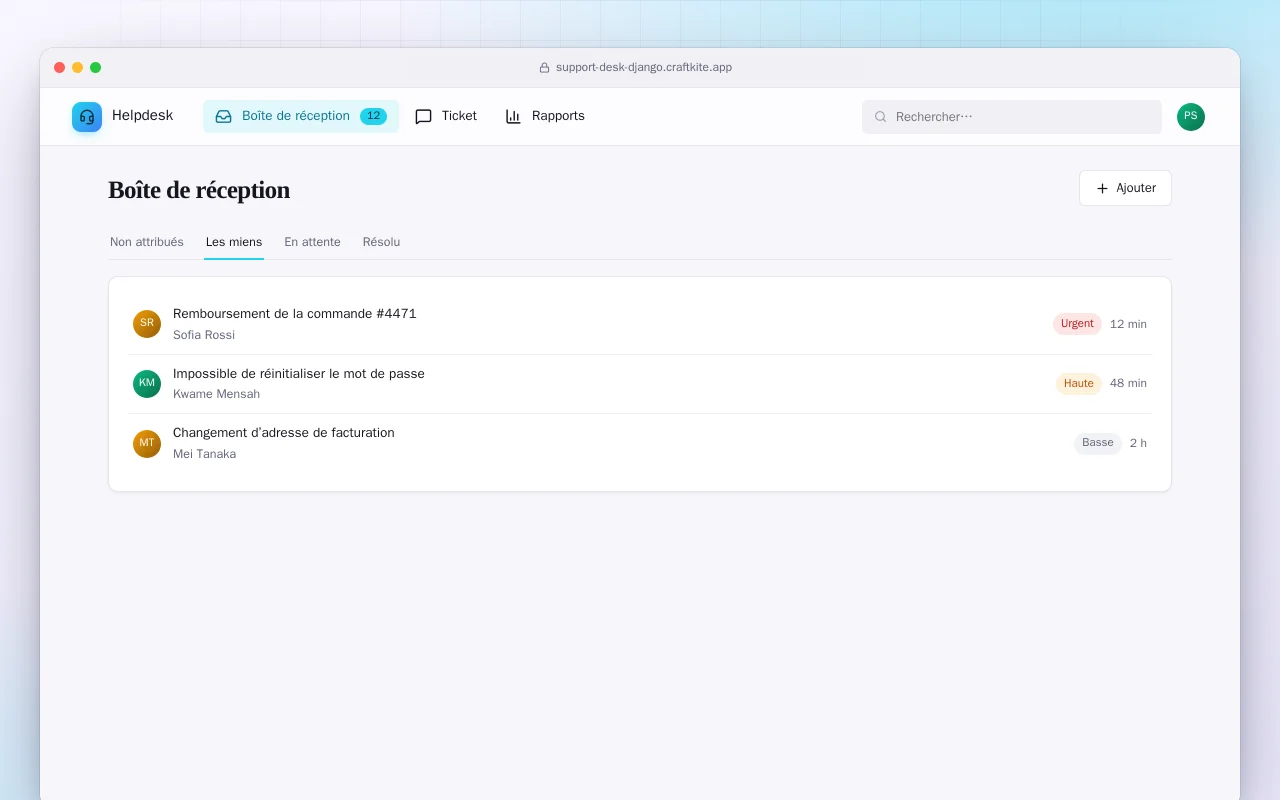The image size is (1280, 800).
Task: Click the KM avatar for Kwame Mensah
Action: tap(147, 384)
